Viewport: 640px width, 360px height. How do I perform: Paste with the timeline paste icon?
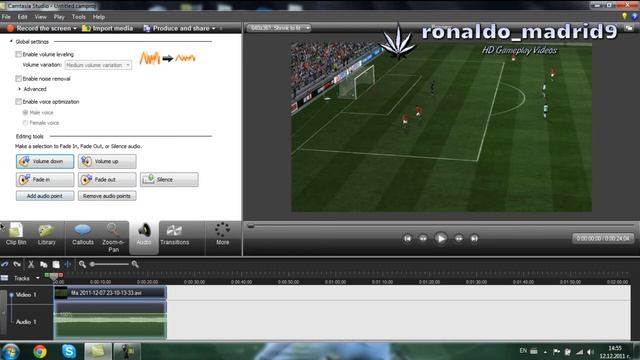(x=56, y=264)
